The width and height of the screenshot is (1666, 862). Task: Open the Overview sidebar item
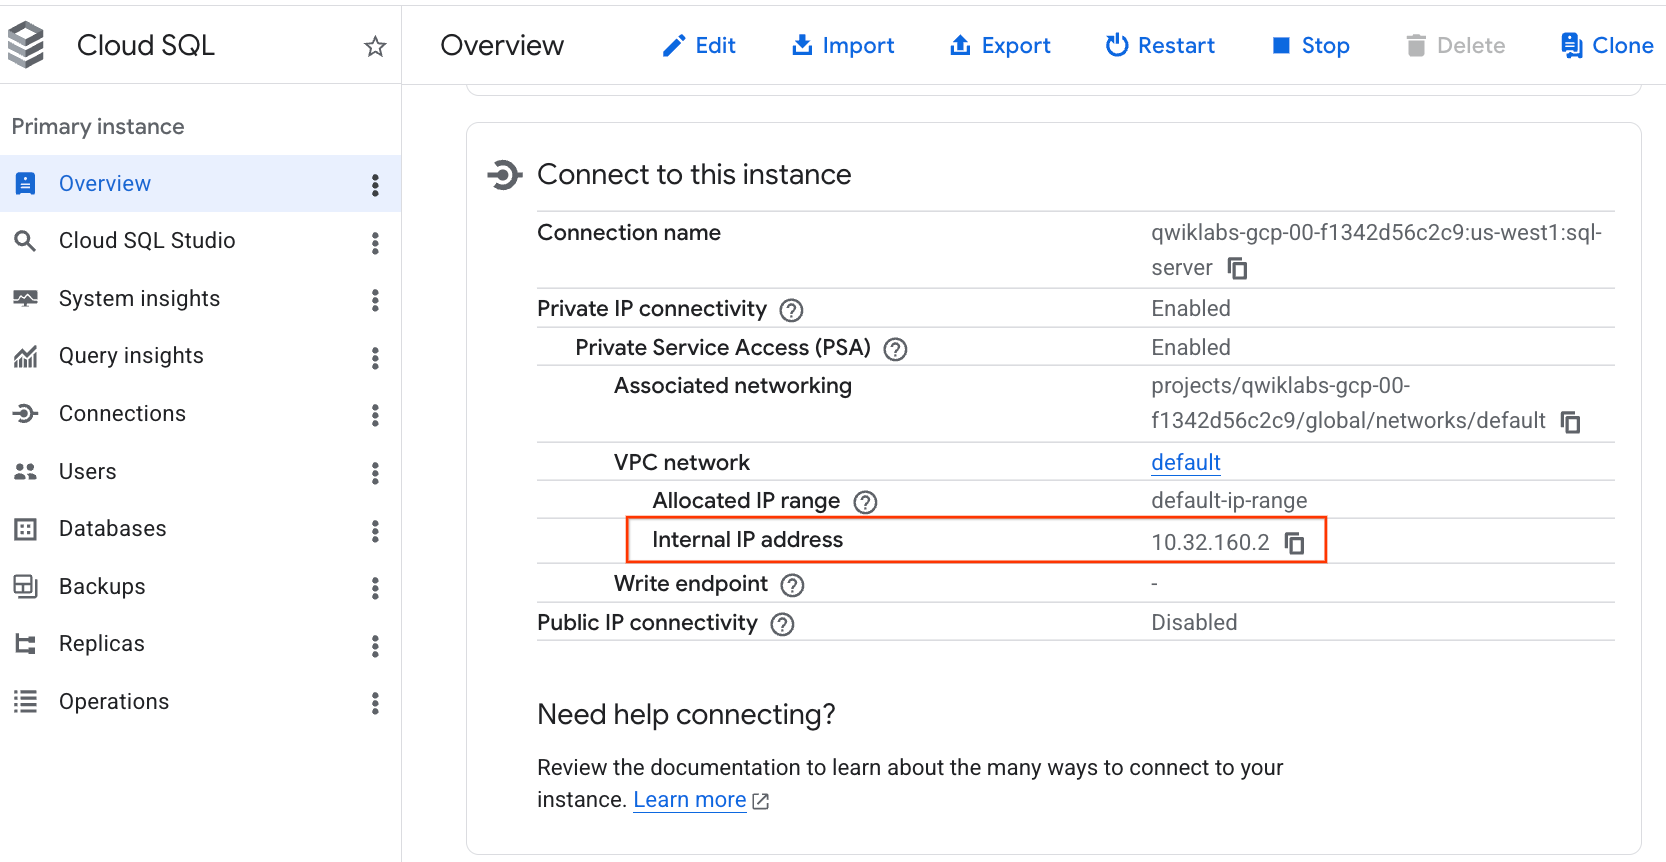(200, 183)
